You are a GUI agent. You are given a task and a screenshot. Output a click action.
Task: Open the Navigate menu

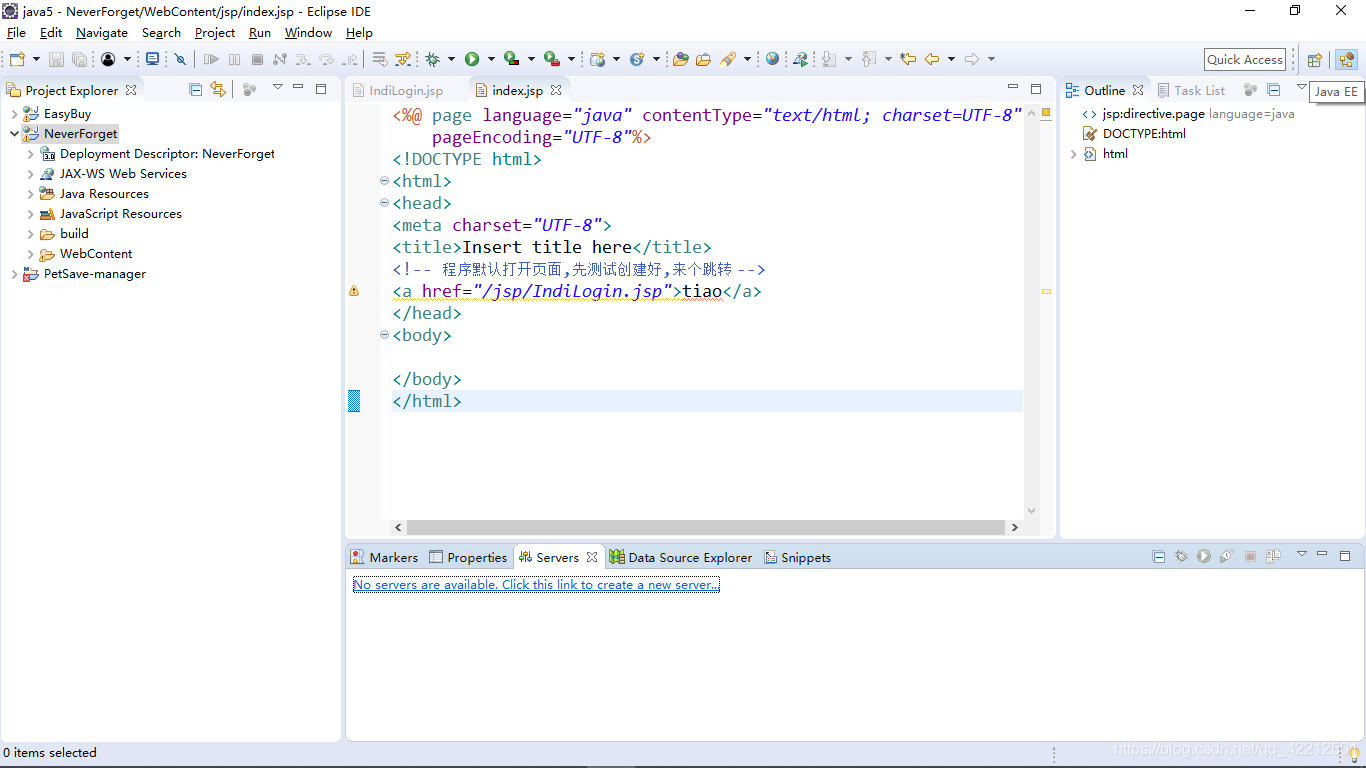tap(102, 33)
